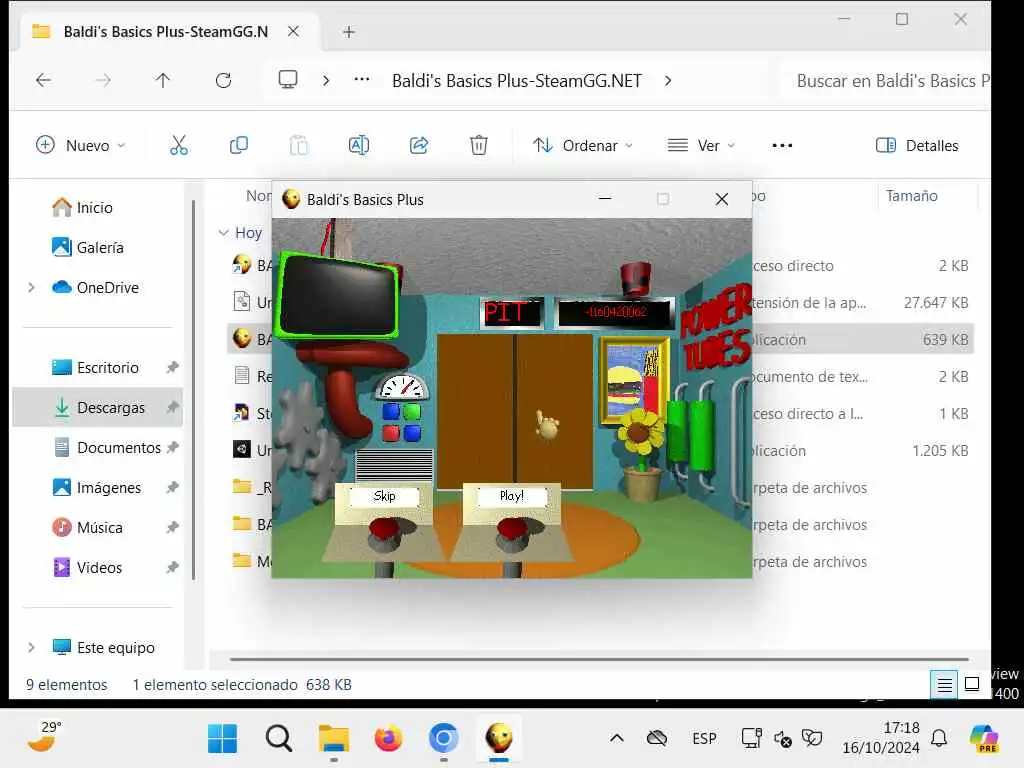Click the Delete trash icon in toolbar
The image size is (1024, 768).
[x=479, y=145]
